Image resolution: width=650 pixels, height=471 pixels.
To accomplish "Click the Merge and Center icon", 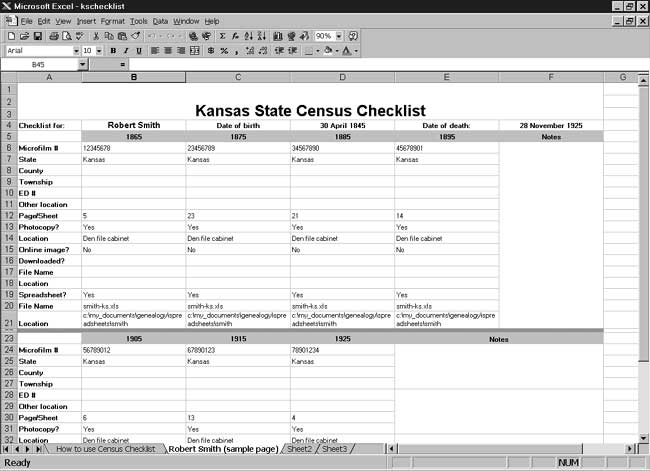I will (x=192, y=51).
